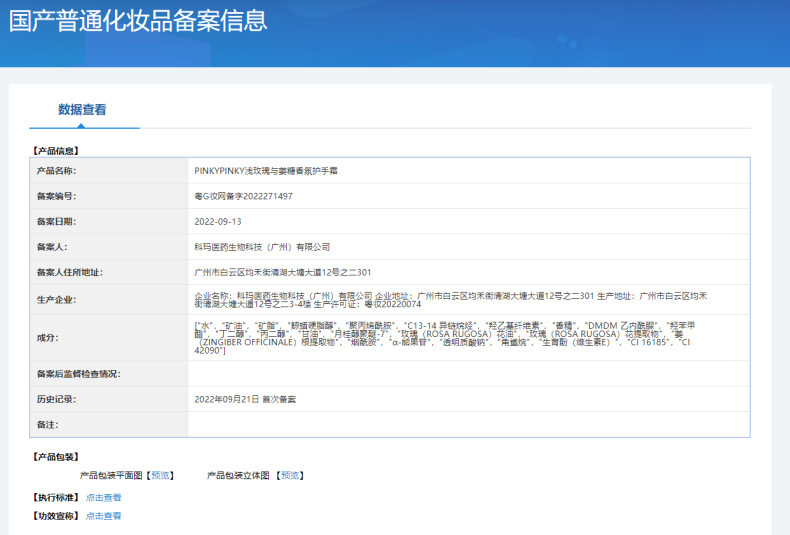790x535 pixels.
Task: Open the 数据查看 tab
Action: 82,110
